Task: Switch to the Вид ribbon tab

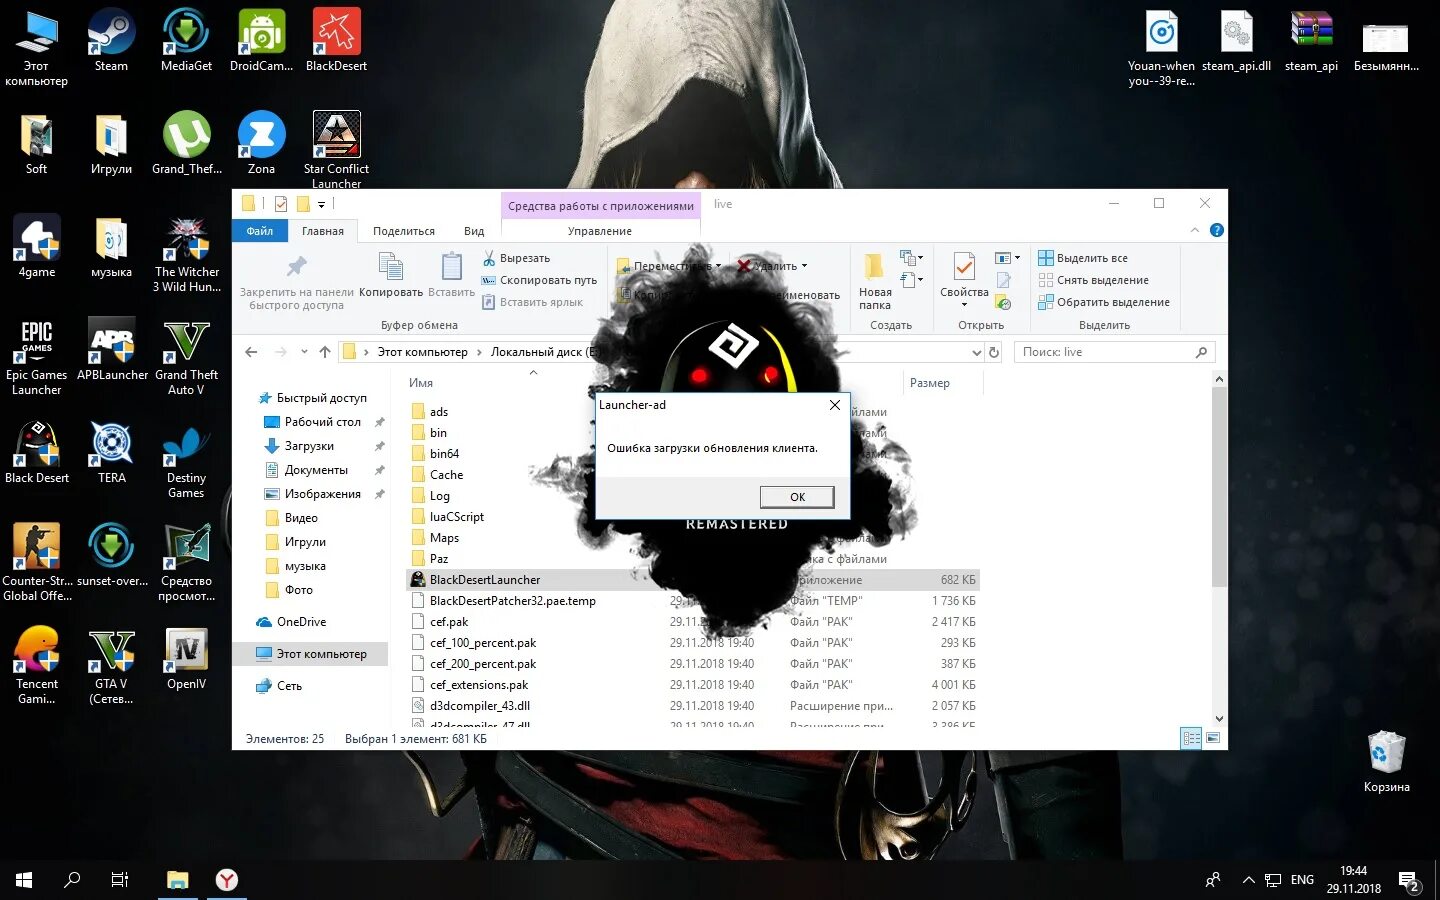Action: click(x=474, y=231)
